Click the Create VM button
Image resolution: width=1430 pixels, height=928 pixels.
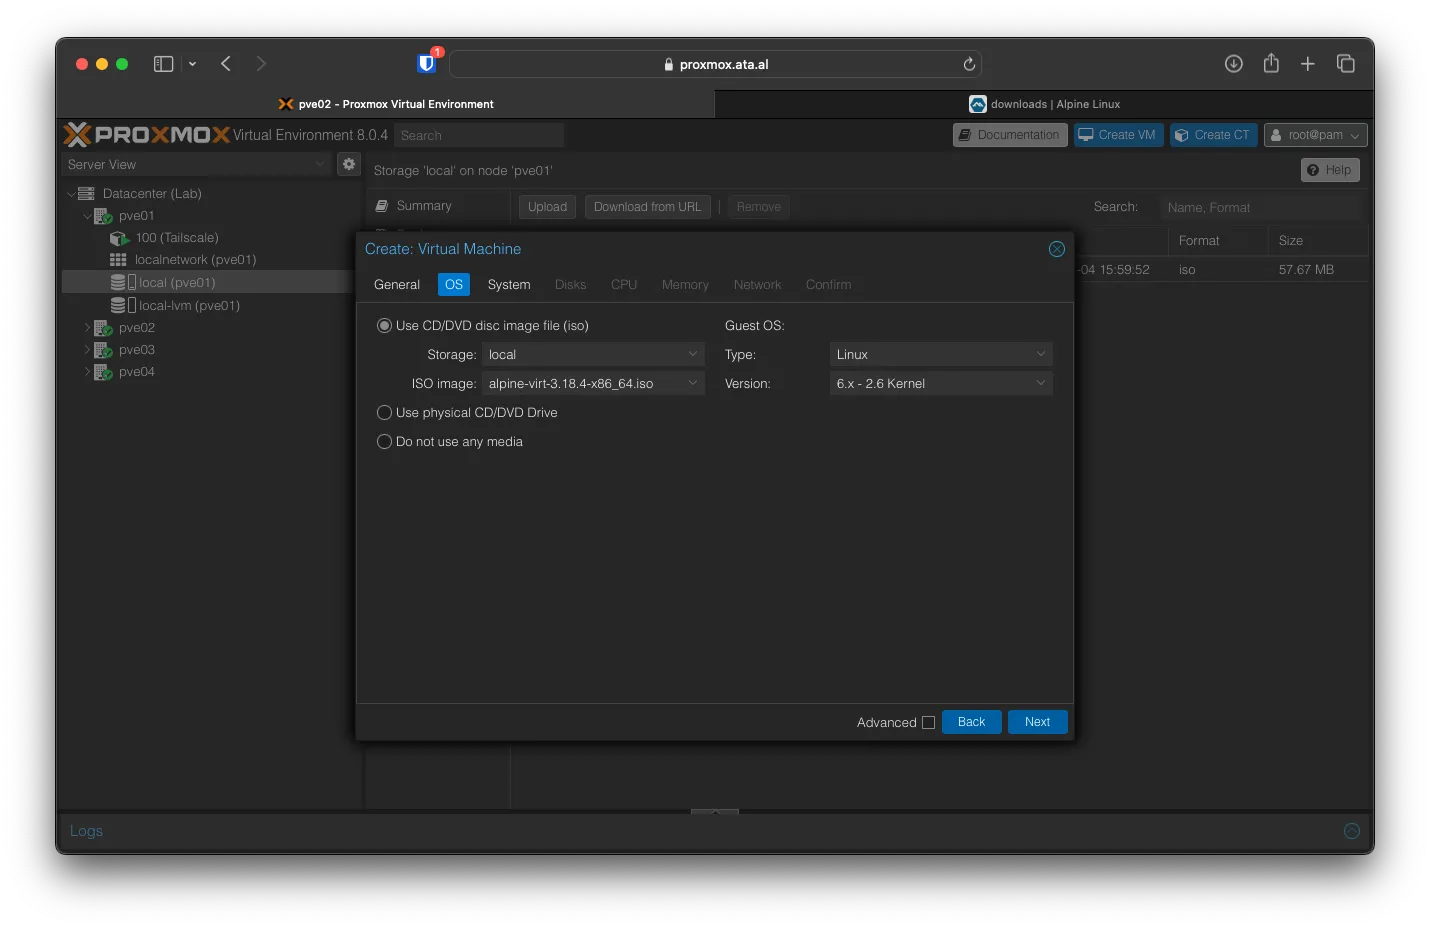(x=1119, y=135)
